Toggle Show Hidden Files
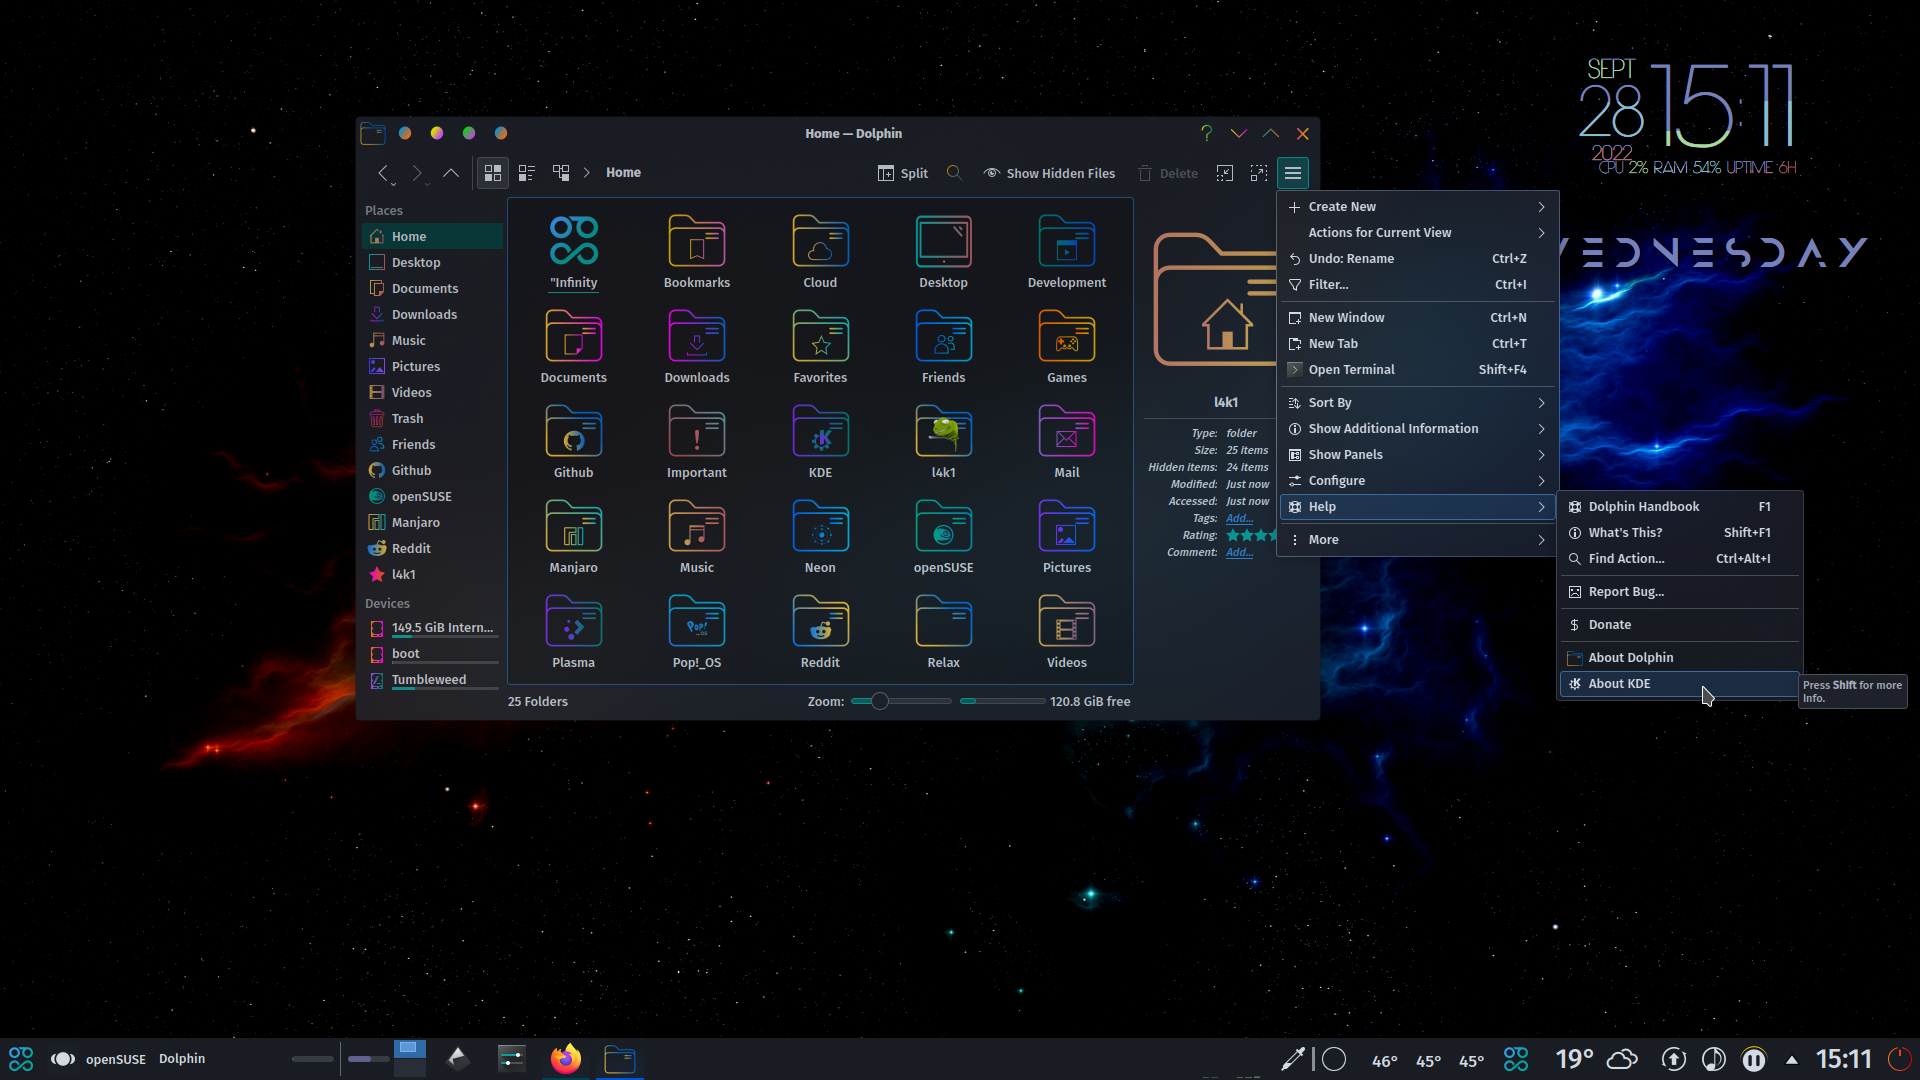This screenshot has height=1080, width=1920. click(x=1049, y=173)
